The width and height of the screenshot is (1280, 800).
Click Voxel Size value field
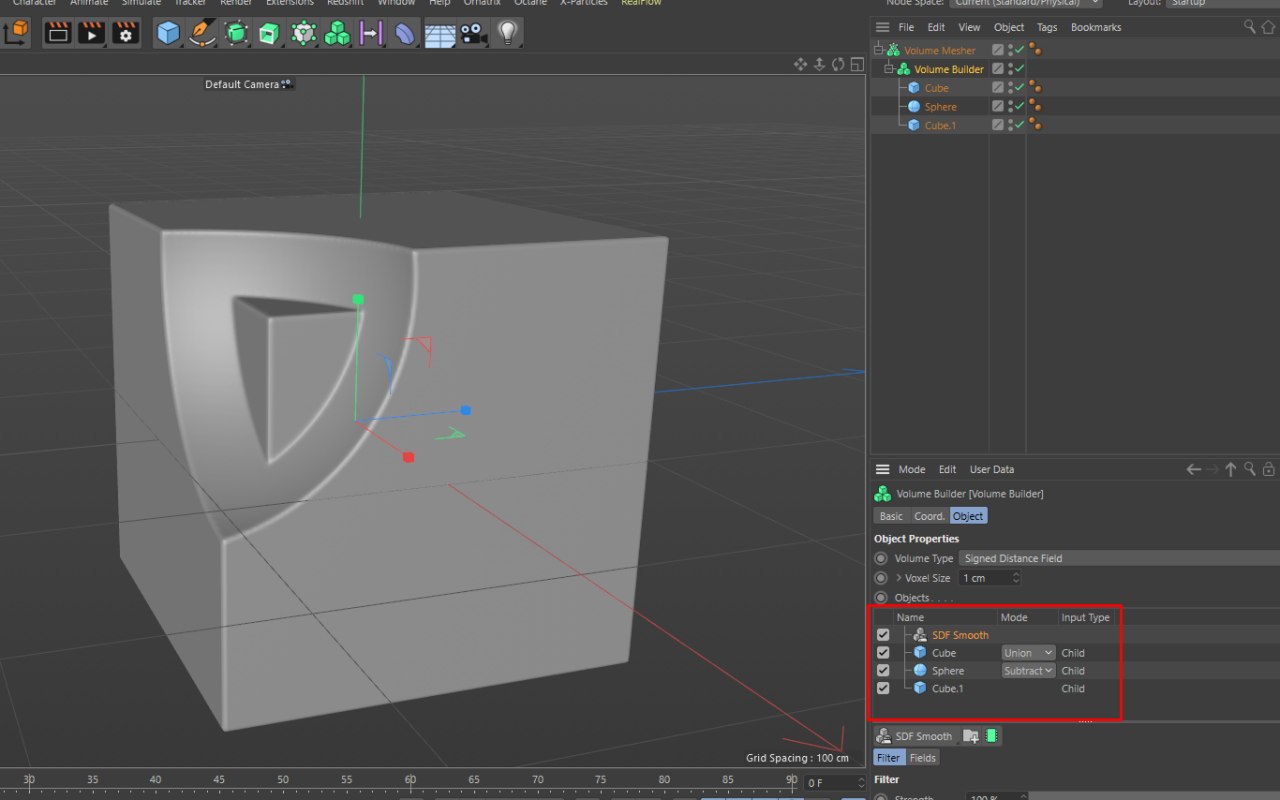[985, 578]
